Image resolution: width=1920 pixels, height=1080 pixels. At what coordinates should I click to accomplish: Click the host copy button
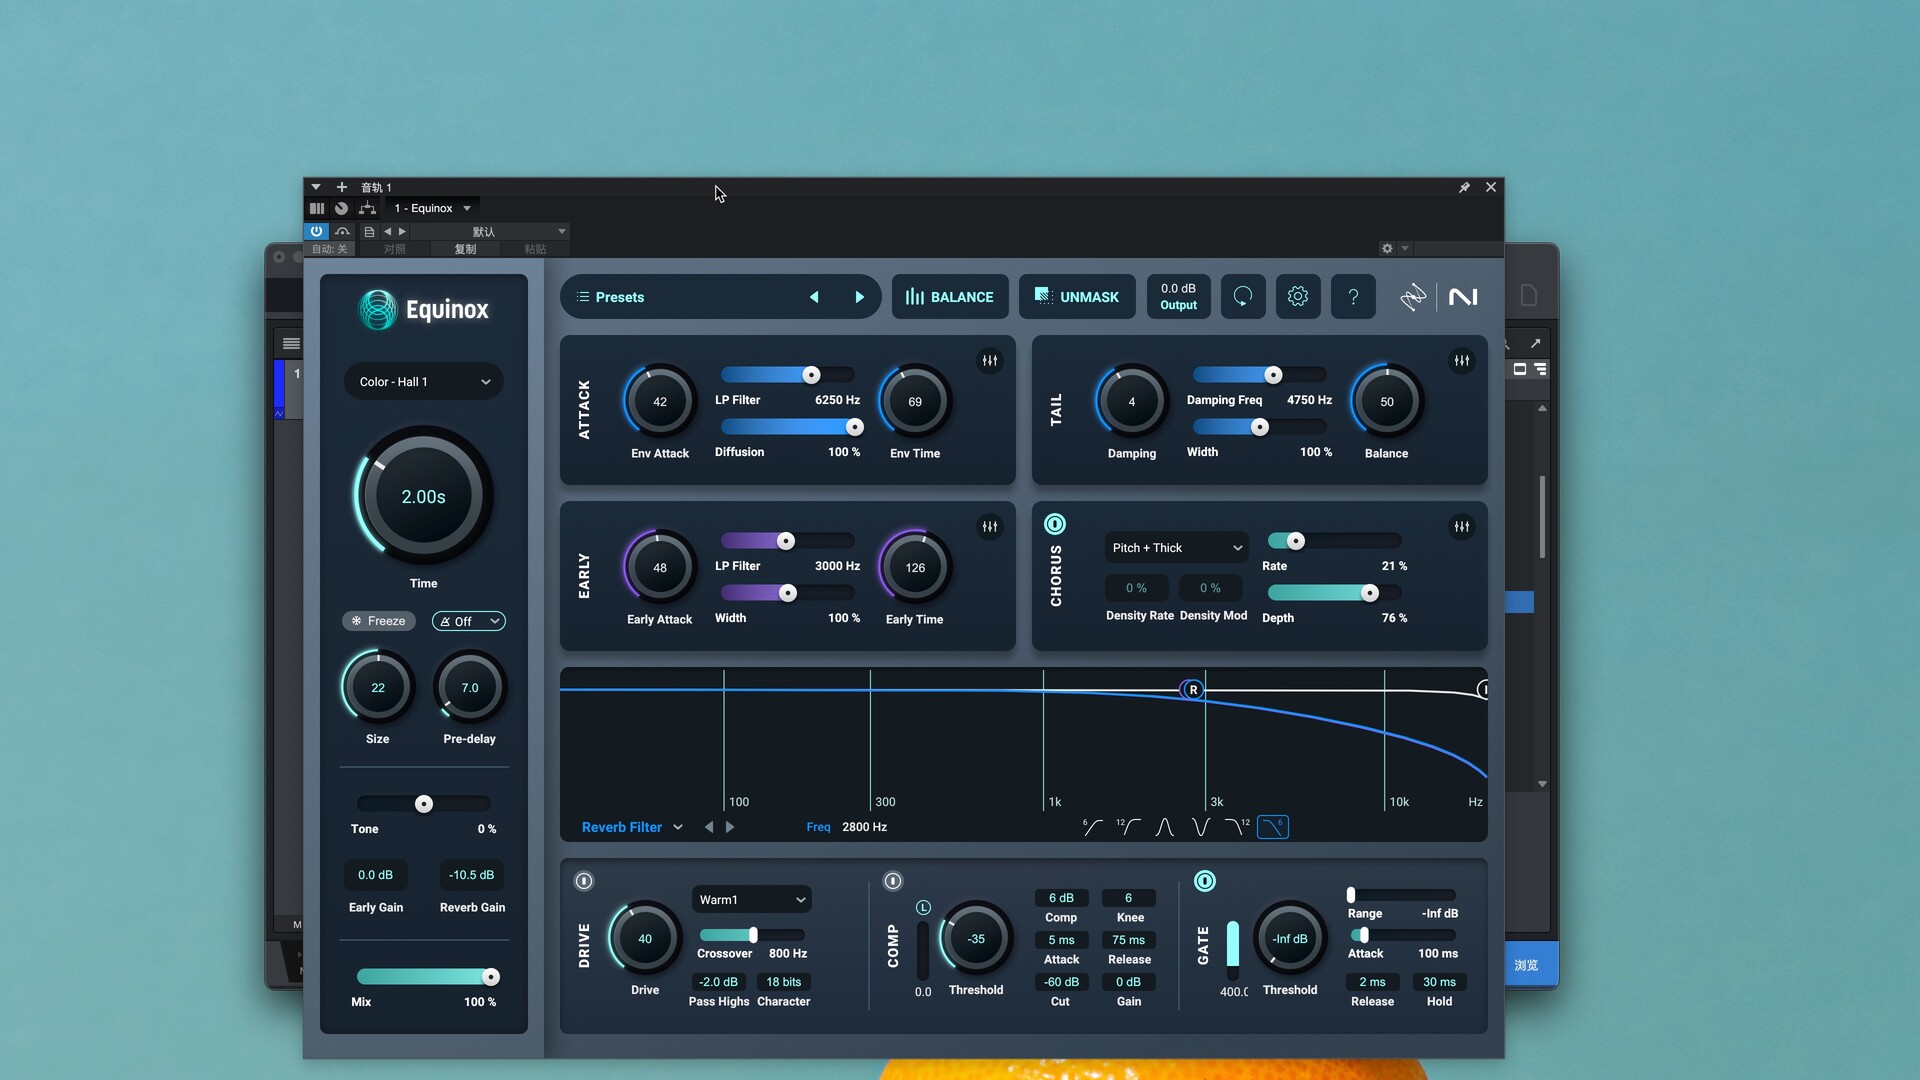click(466, 250)
